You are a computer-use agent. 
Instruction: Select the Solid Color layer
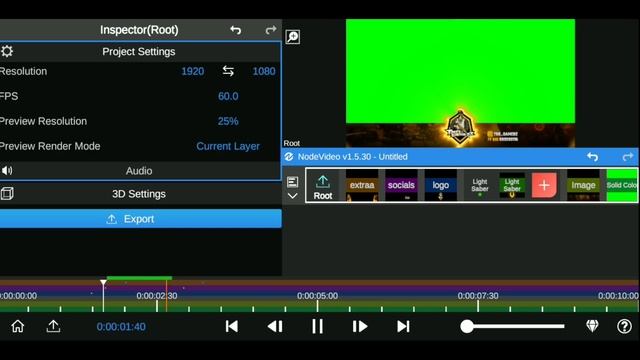pos(622,185)
